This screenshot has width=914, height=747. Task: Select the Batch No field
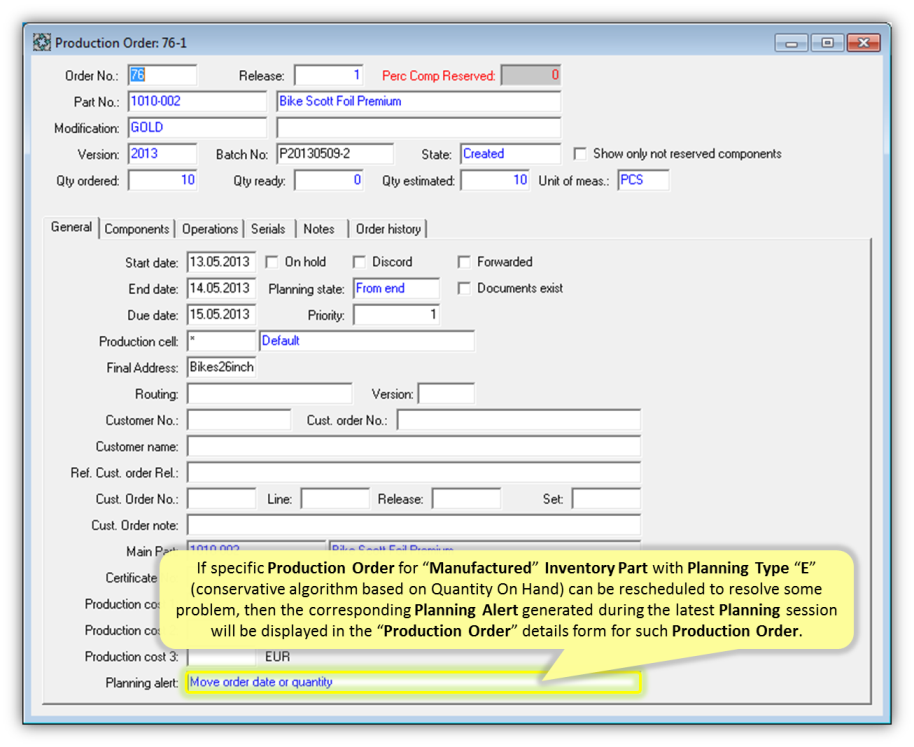tap(335, 154)
